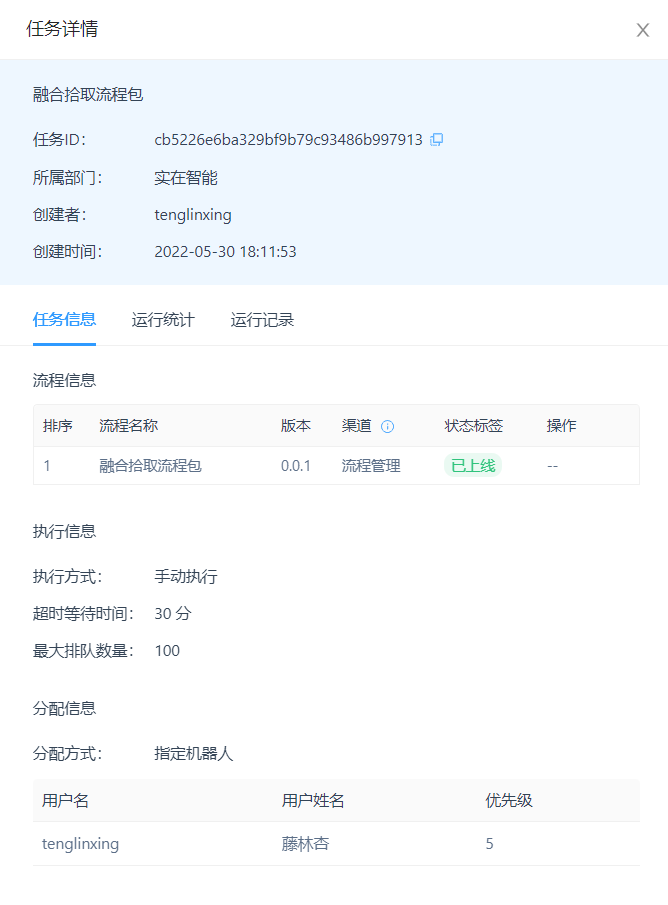
Task: Click the 融合拾取流程包 title heading
Action: tap(88, 95)
